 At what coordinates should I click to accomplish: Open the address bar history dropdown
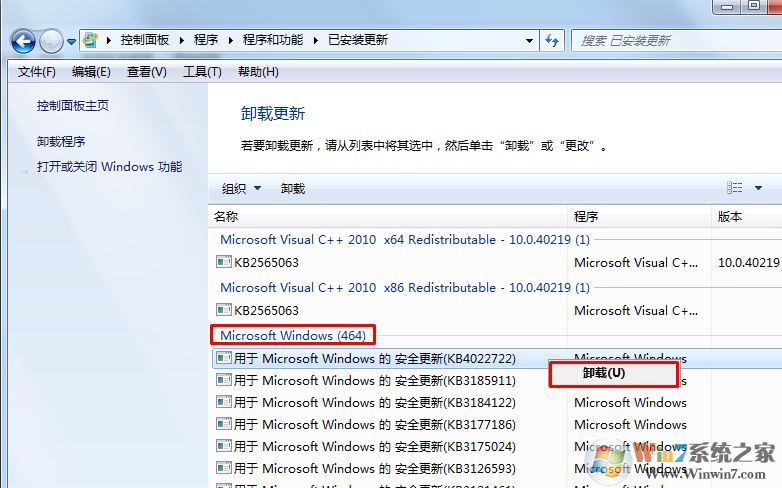pyautogui.click(x=529, y=41)
